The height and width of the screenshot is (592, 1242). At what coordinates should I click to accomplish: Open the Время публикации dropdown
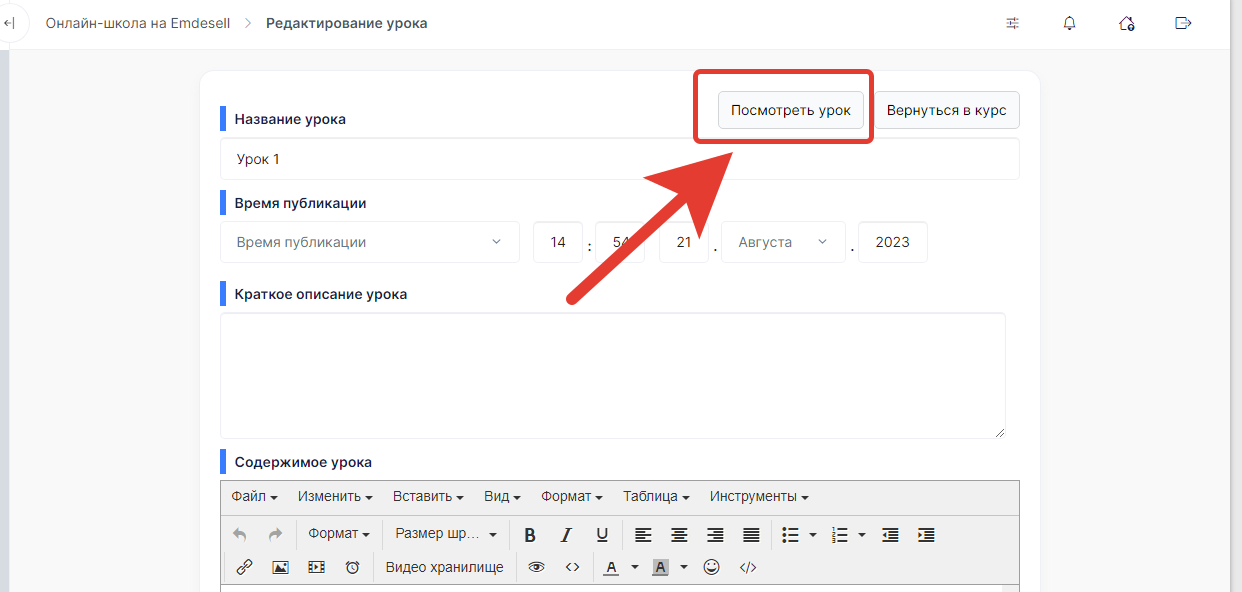pos(370,242)
